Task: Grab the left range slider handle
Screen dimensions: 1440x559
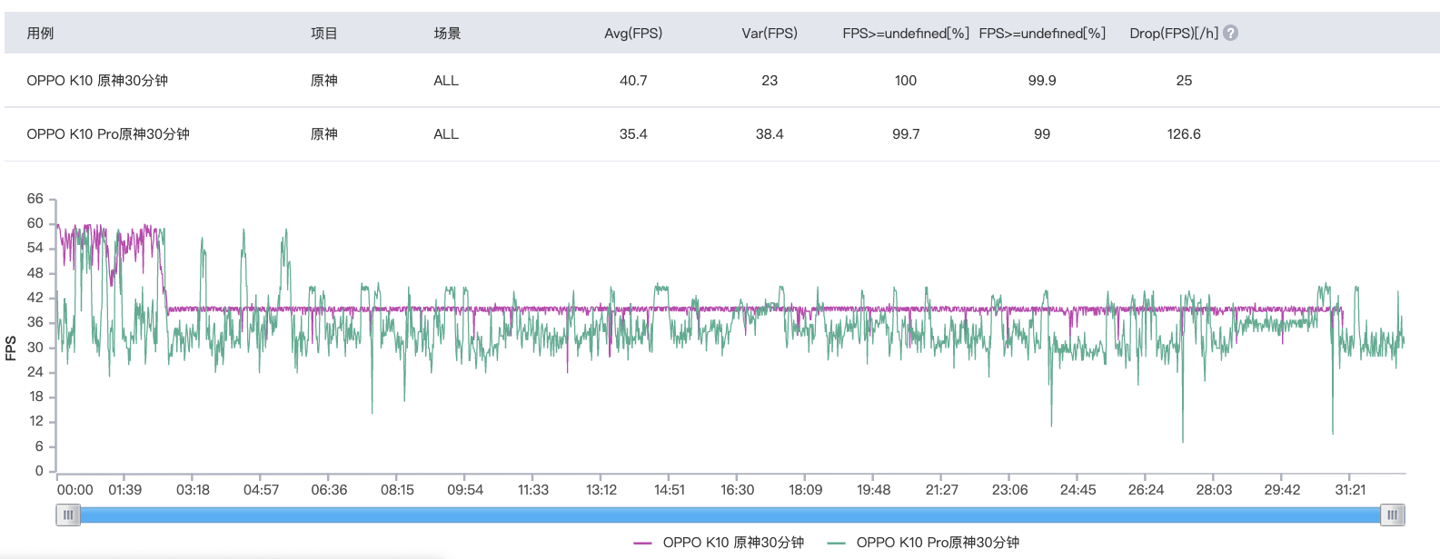Action: coord(68,515)
